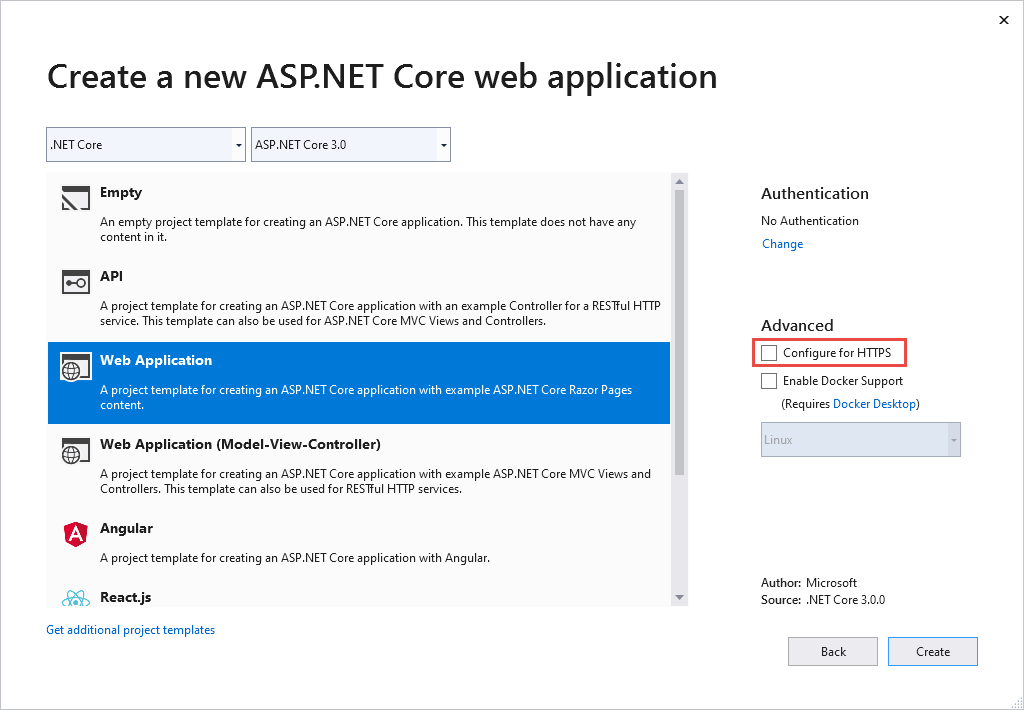Viewport: 1024px width, 710px height.
Task: Click the Source: .NET Core 3.0.0 text
Action: tap(823, 600)
